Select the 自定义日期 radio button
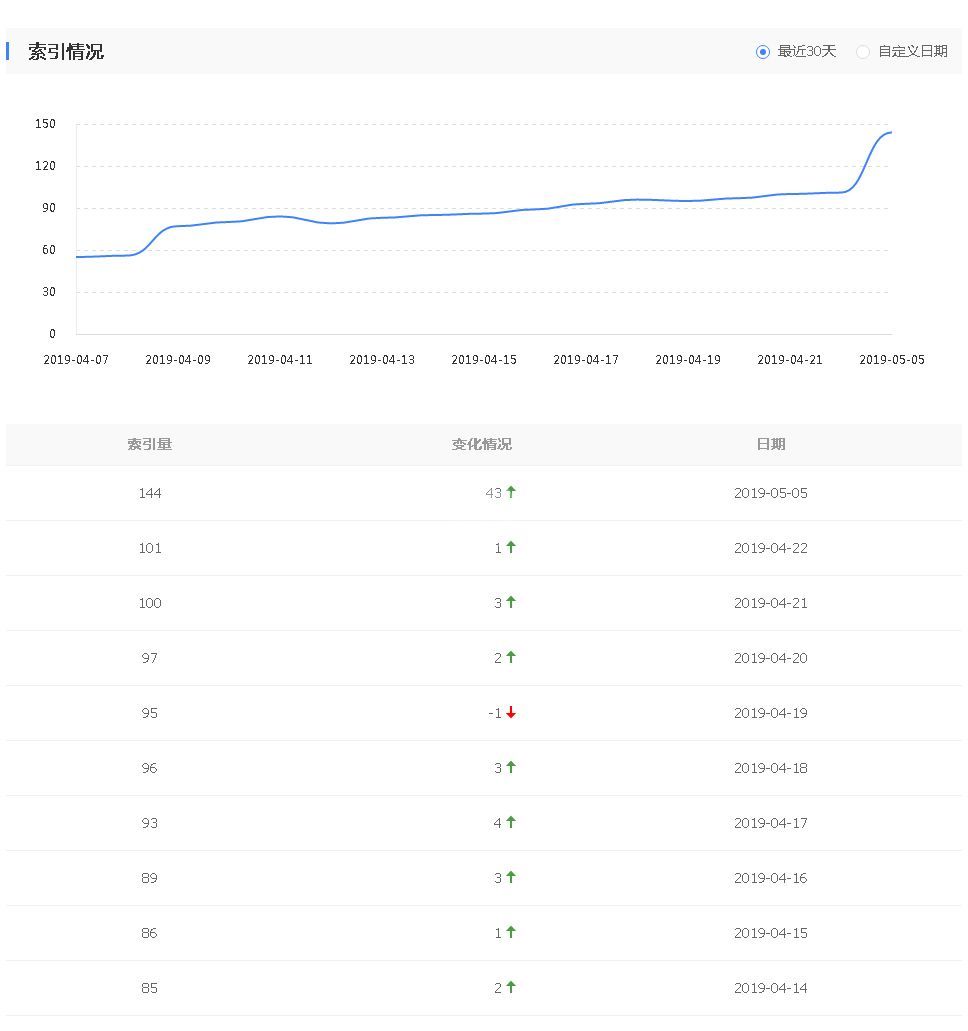The width and height of the screenshot is (968, 1031). 863,52
